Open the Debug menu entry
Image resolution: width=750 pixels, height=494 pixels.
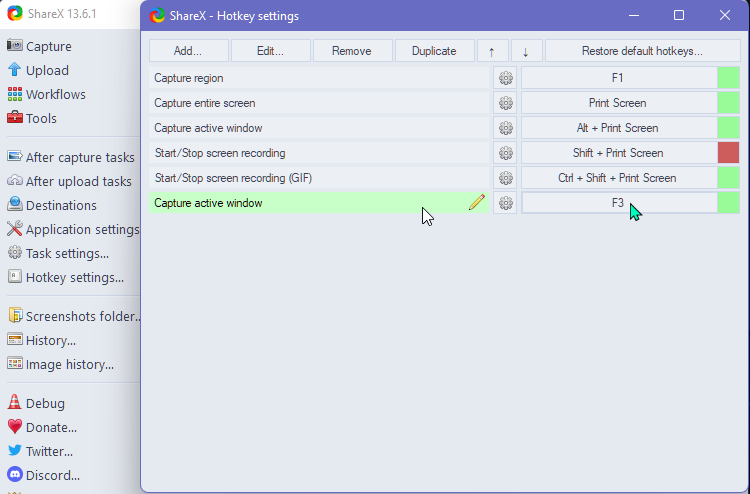point(36,403)
